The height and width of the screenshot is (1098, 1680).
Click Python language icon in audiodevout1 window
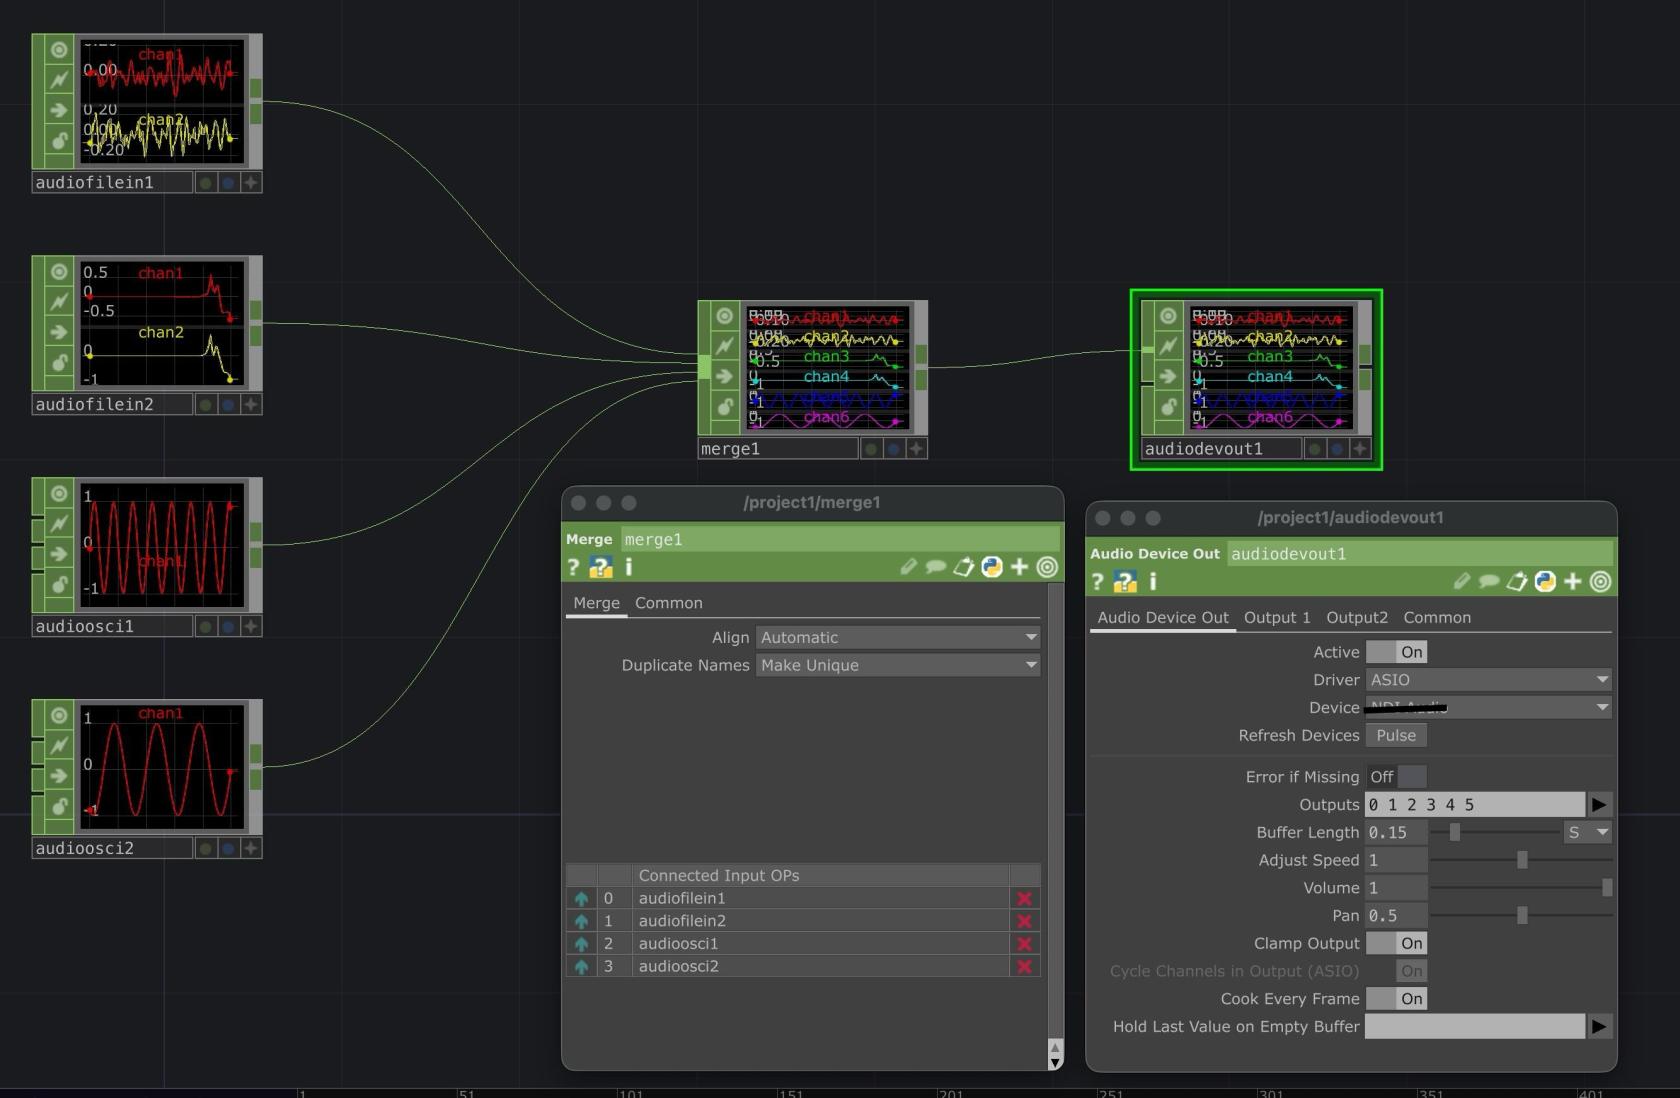click(x=1545, y=581)
